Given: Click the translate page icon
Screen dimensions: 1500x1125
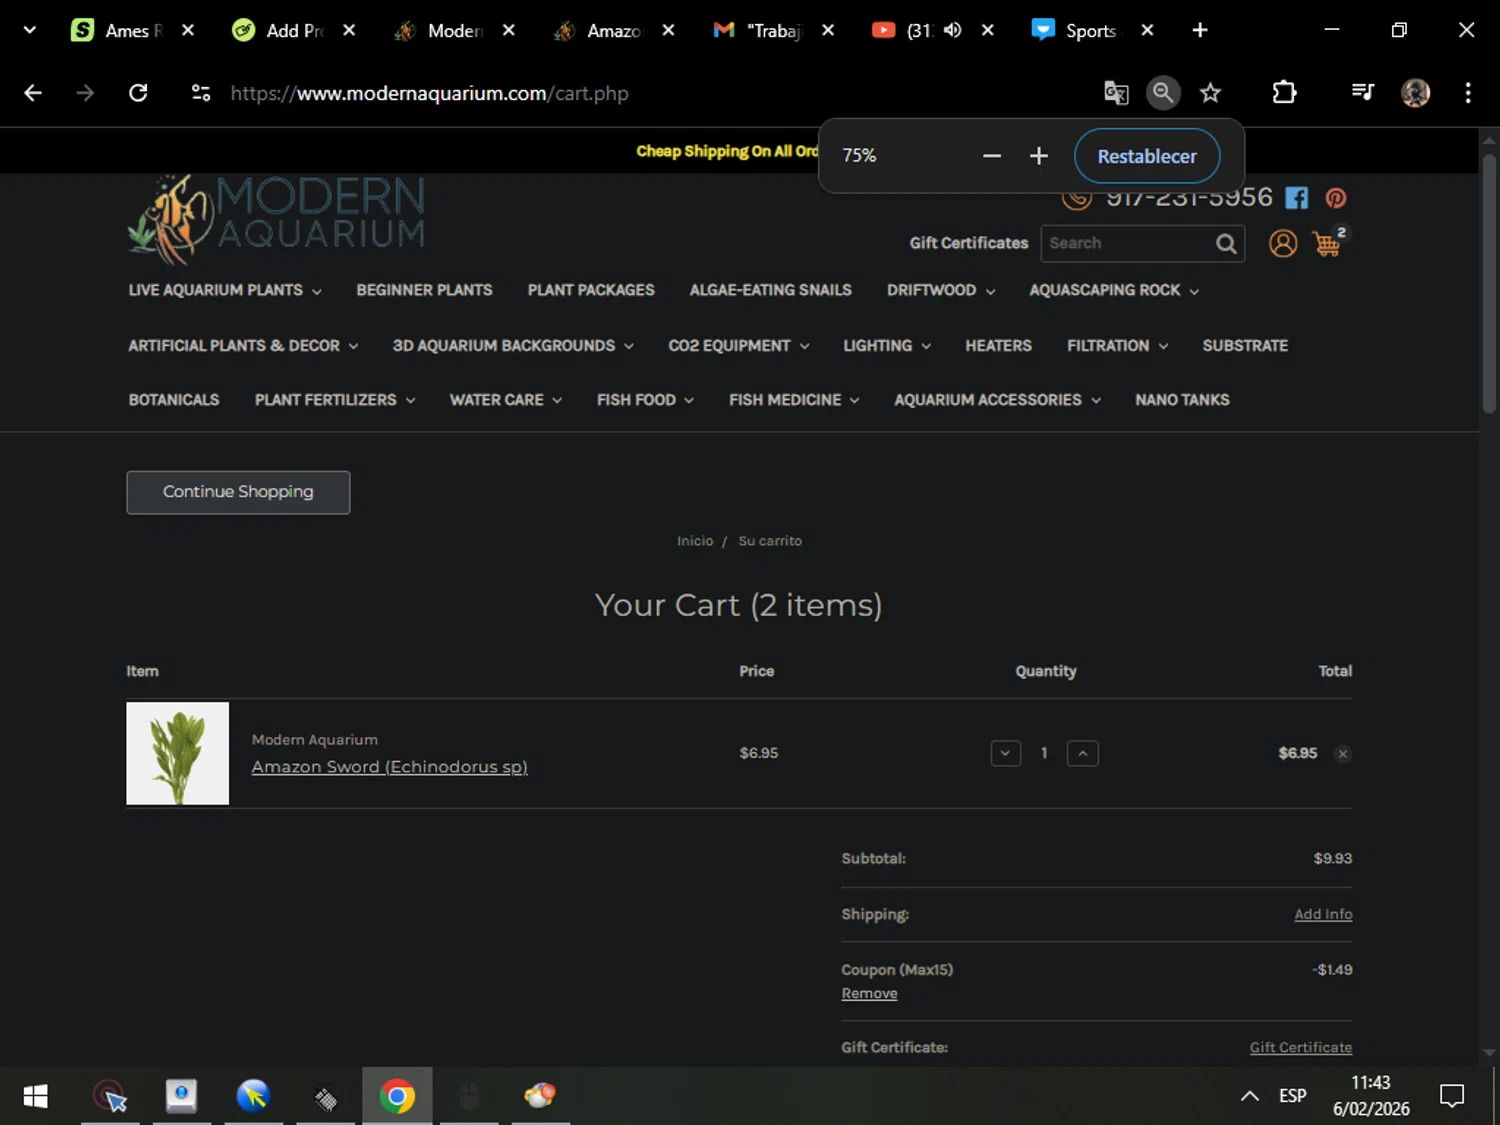Looking at the screenshot, I should pyautogui.click(x=1116, y=93).
